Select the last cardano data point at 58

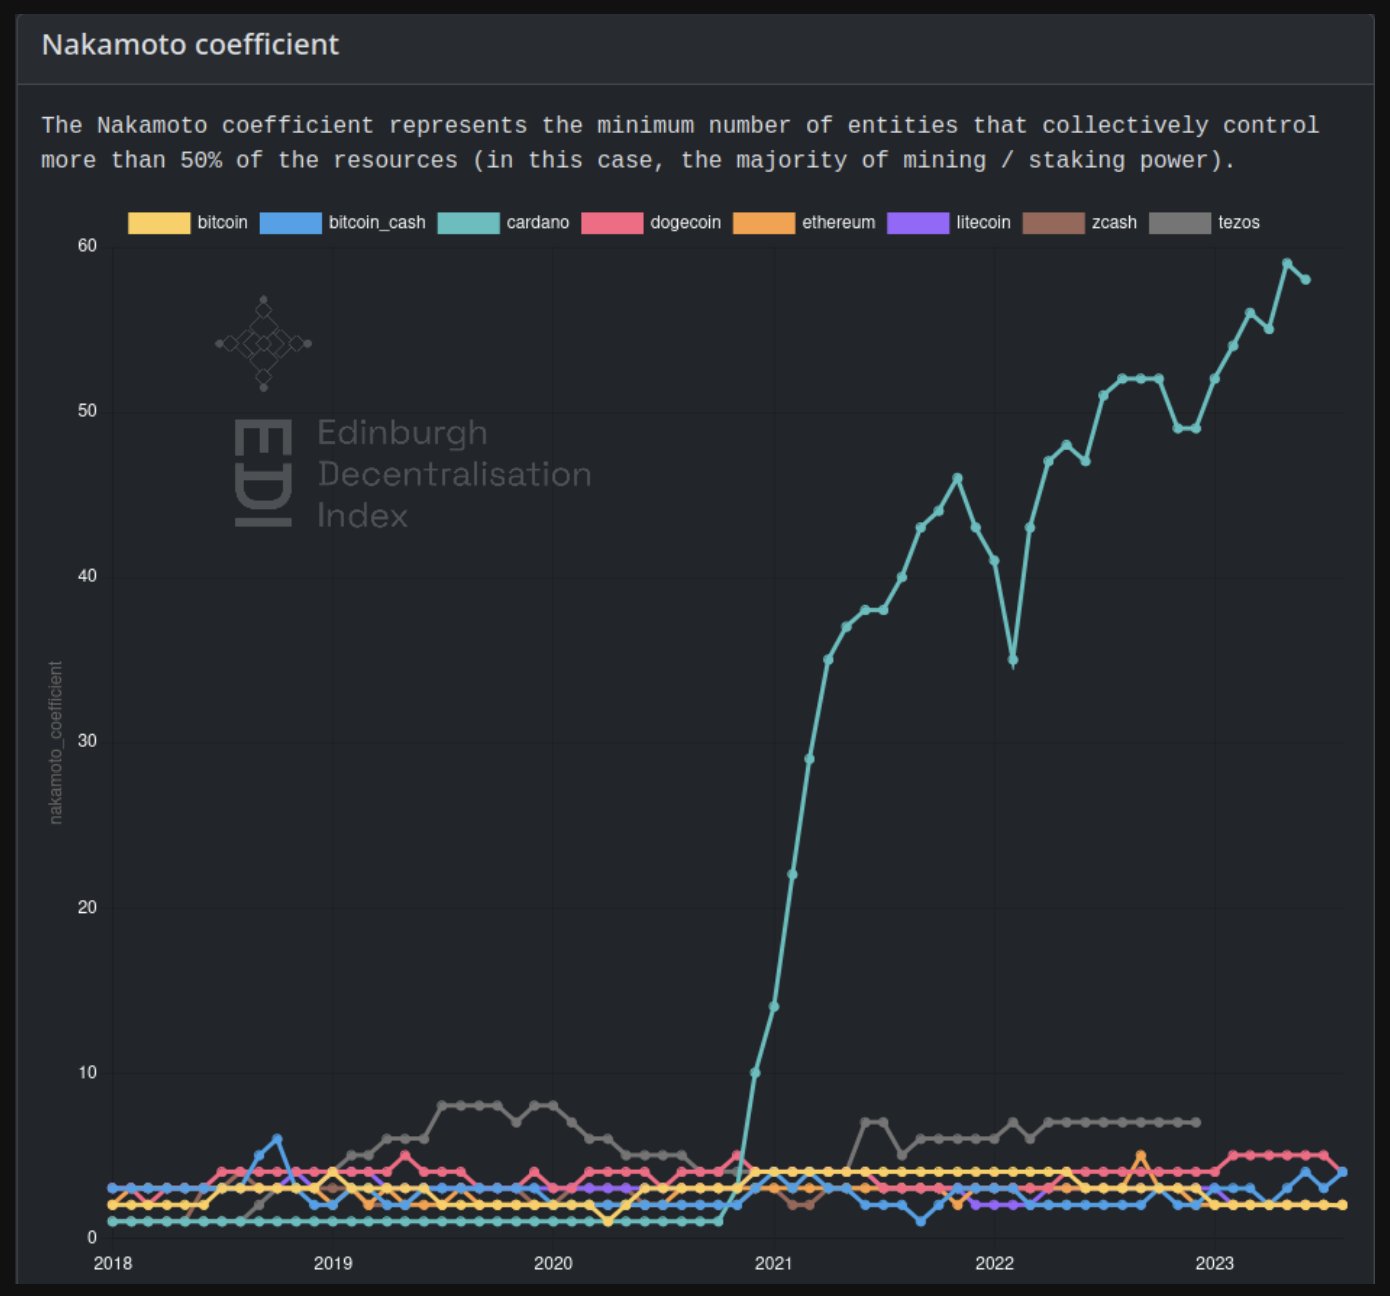[x=1305, y=280]
